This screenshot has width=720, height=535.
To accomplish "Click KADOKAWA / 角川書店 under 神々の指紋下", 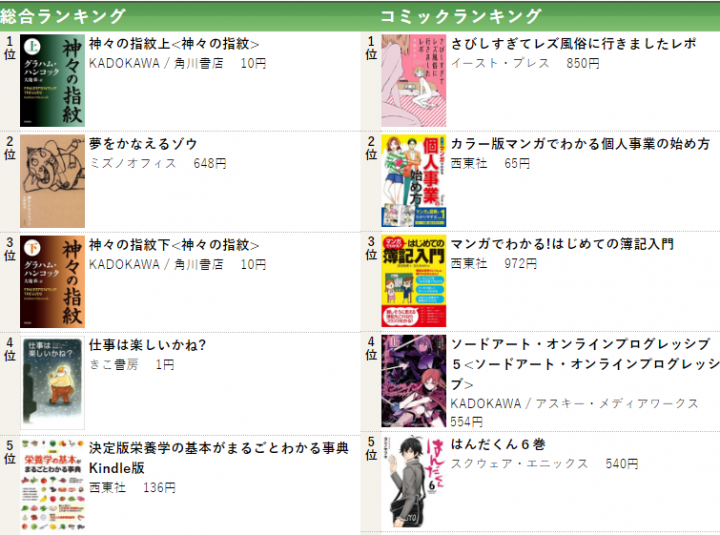I will coord(156,265).
